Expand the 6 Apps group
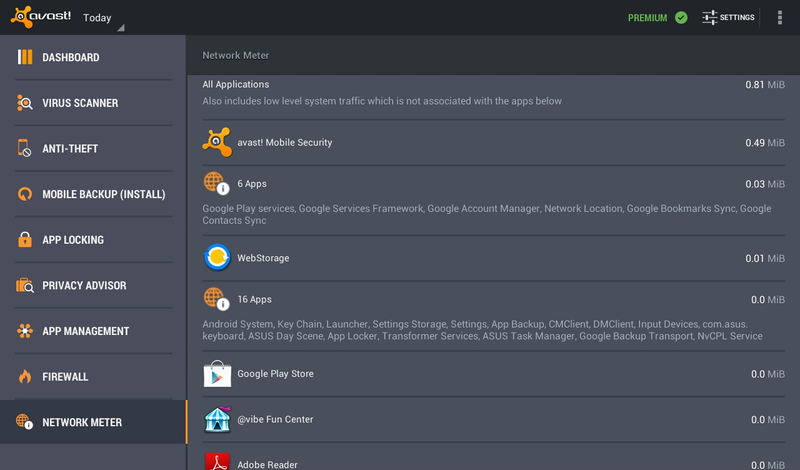The height and width of the screenshot is (470, 800). [493, 201]
